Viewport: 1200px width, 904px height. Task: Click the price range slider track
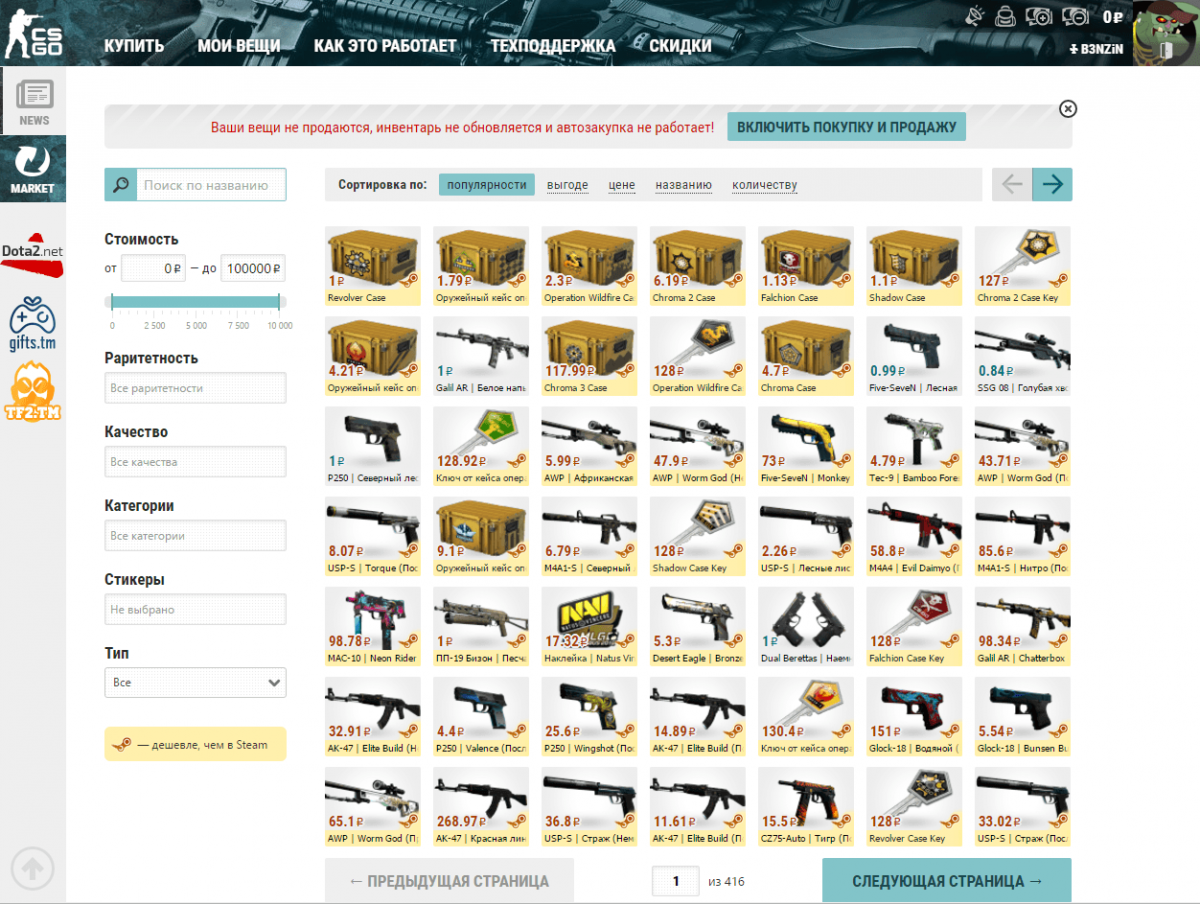[x=195, y=302]
